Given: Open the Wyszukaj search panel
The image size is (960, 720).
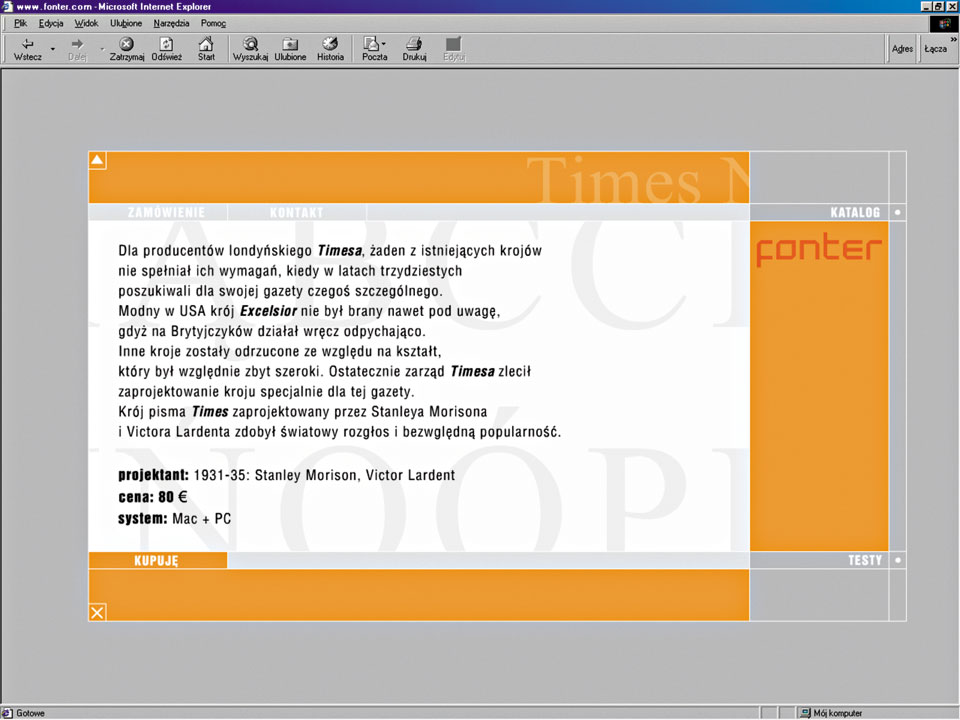Looking at the screenshot, I should (x=250, y=49).
